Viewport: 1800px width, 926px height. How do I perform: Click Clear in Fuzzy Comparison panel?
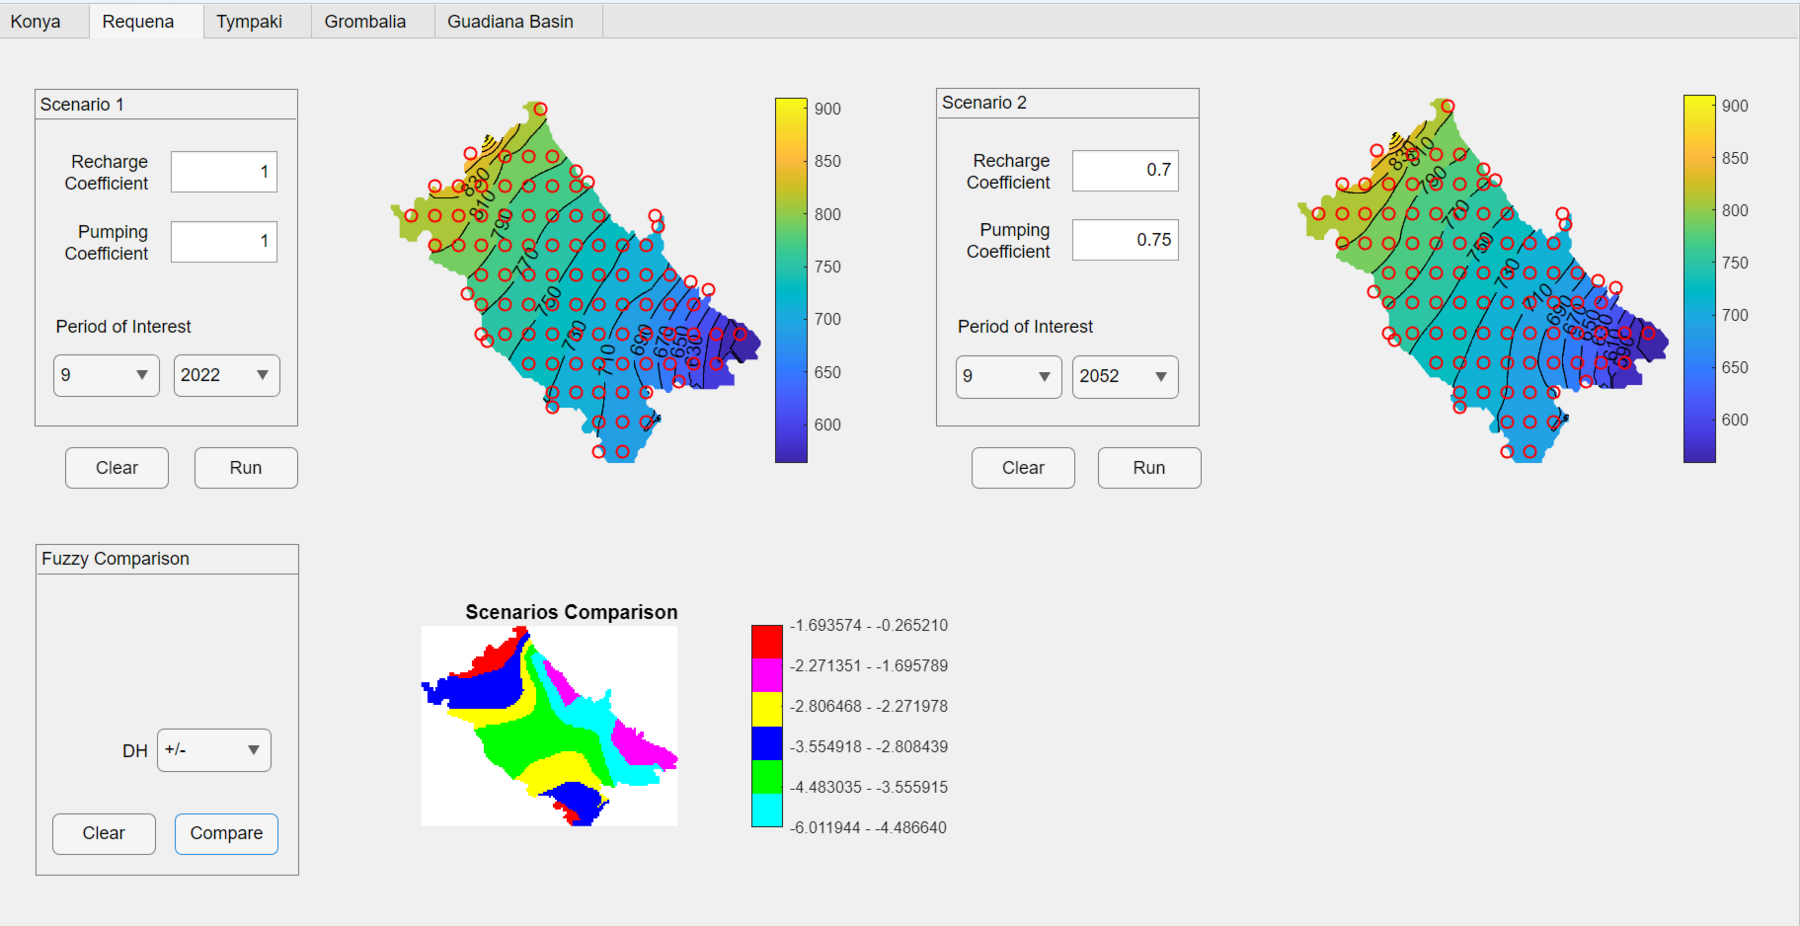tap(104, 834)
